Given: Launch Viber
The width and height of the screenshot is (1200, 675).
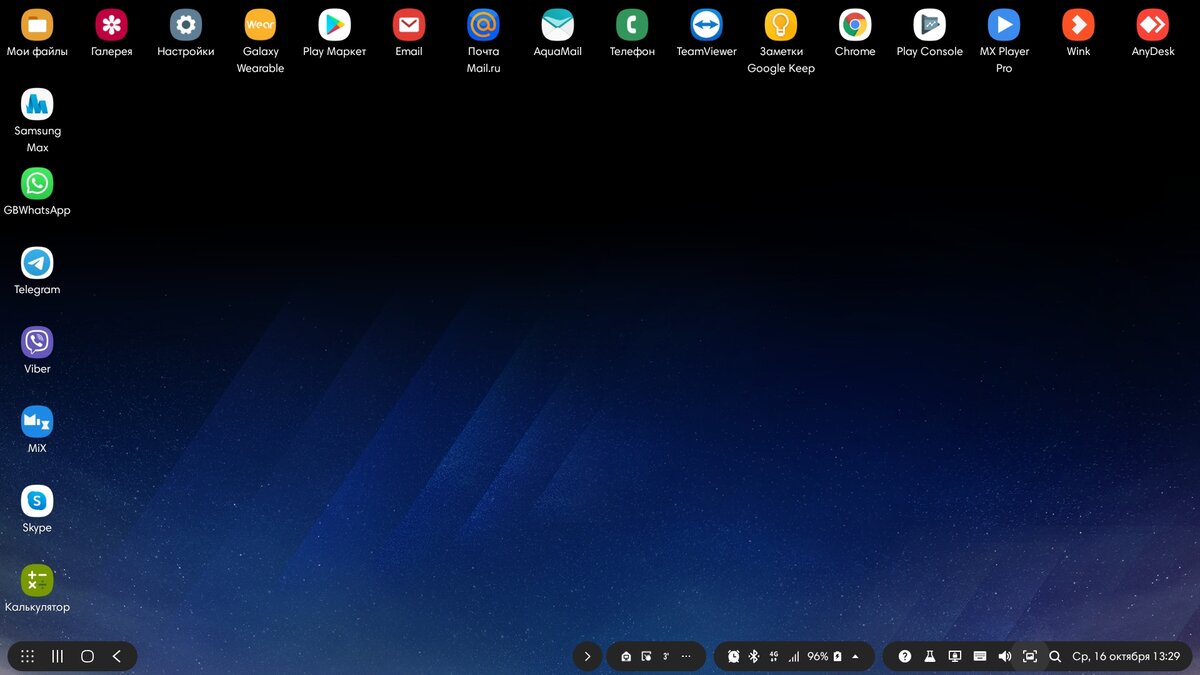Looking at the screenshot, I should coord(37,349).
